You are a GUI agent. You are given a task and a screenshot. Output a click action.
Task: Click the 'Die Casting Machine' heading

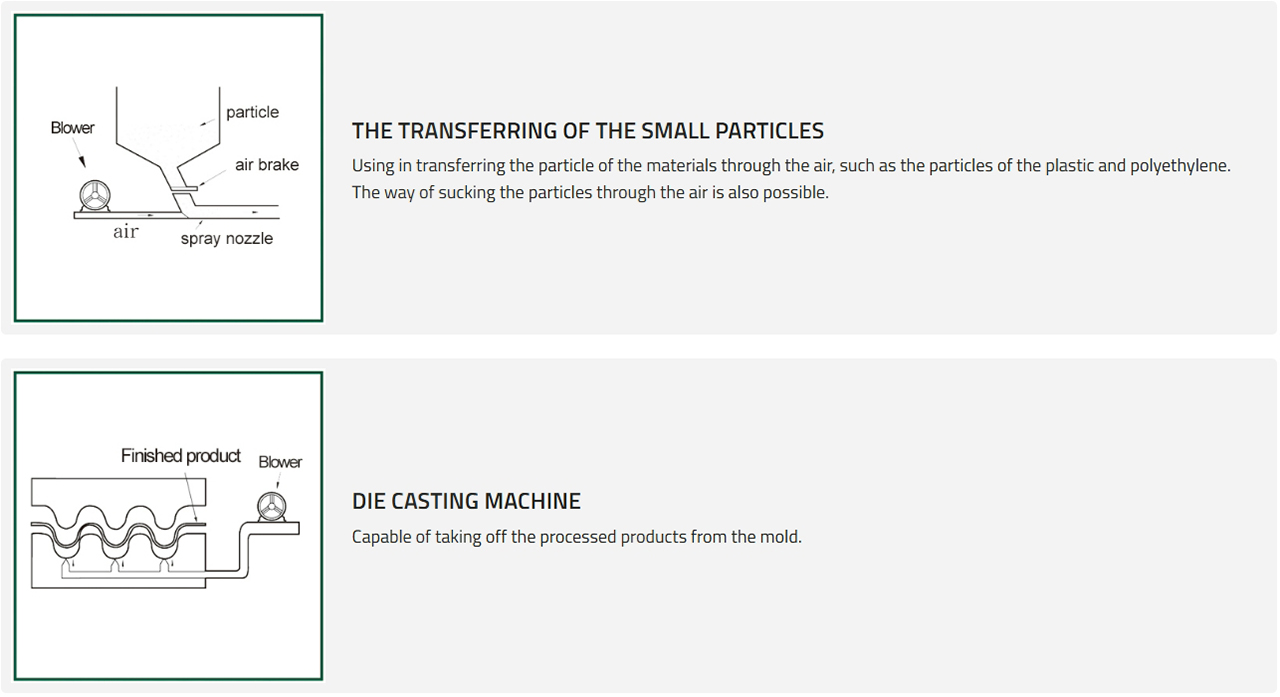click(x=466, y=501)
